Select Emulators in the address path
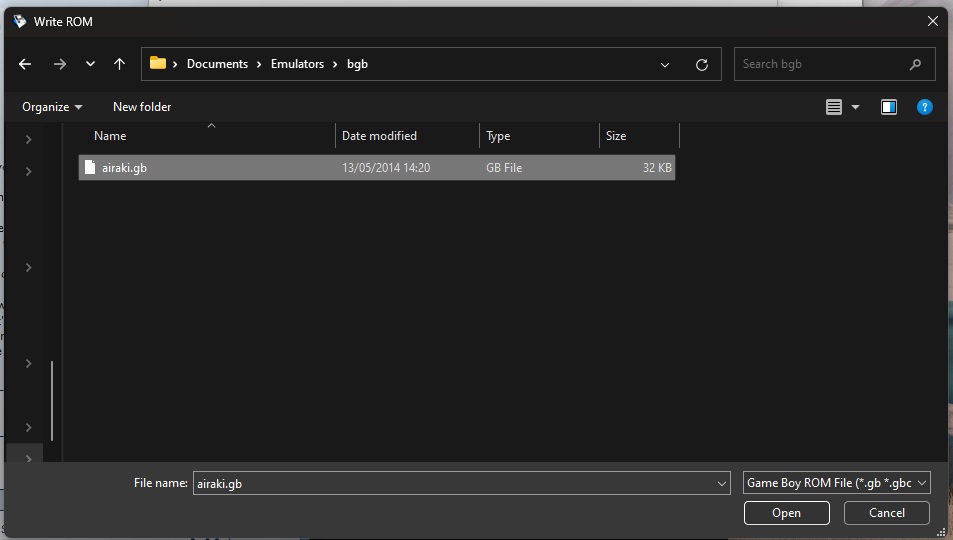The height and width of the screenshot is (540, 953). (297, 64)
